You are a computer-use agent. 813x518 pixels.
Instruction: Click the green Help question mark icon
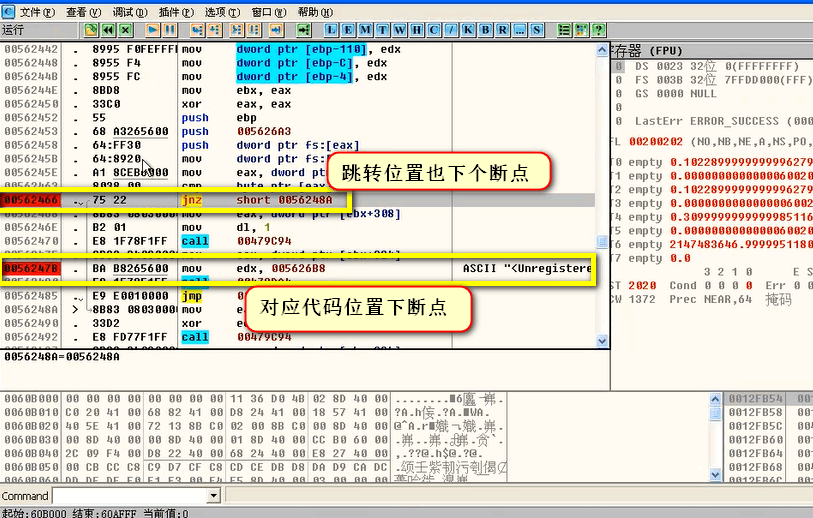(599, 30)
